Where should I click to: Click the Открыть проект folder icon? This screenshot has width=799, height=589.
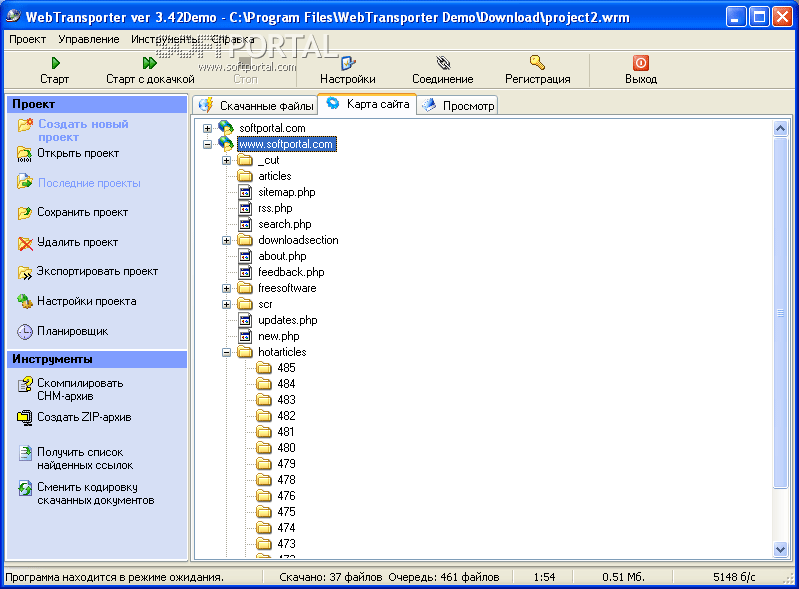[x=25, y=154]
